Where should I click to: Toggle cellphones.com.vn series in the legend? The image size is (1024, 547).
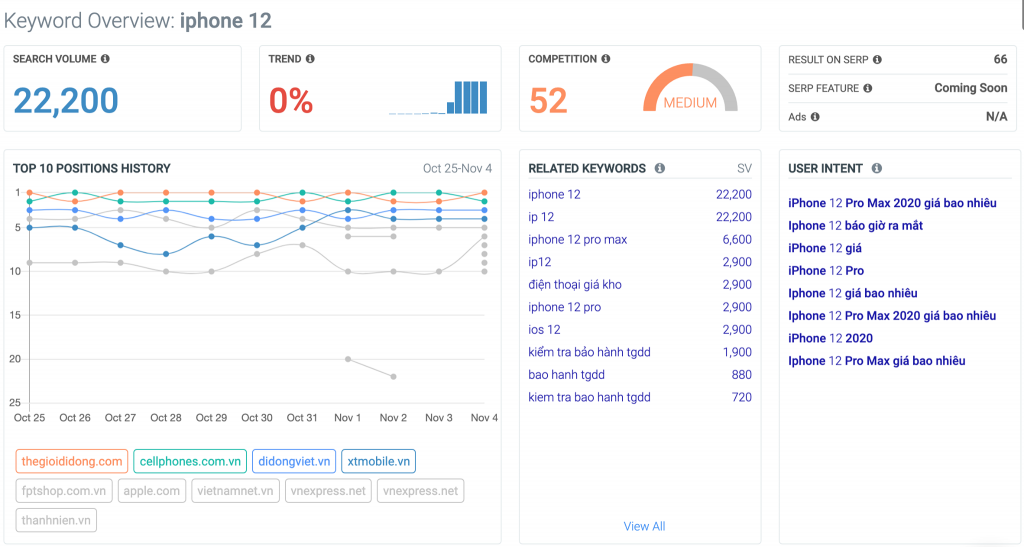pyautogui.click(x=189, y=461)
